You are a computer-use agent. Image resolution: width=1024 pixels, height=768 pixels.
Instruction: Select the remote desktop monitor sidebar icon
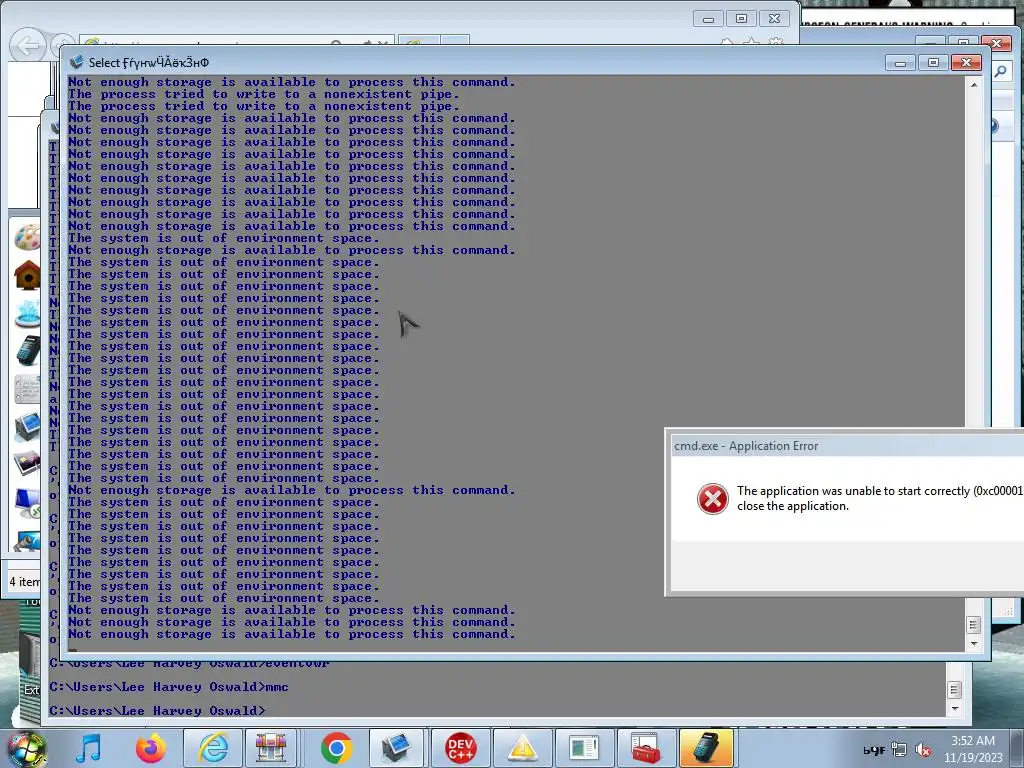[27, 503]
